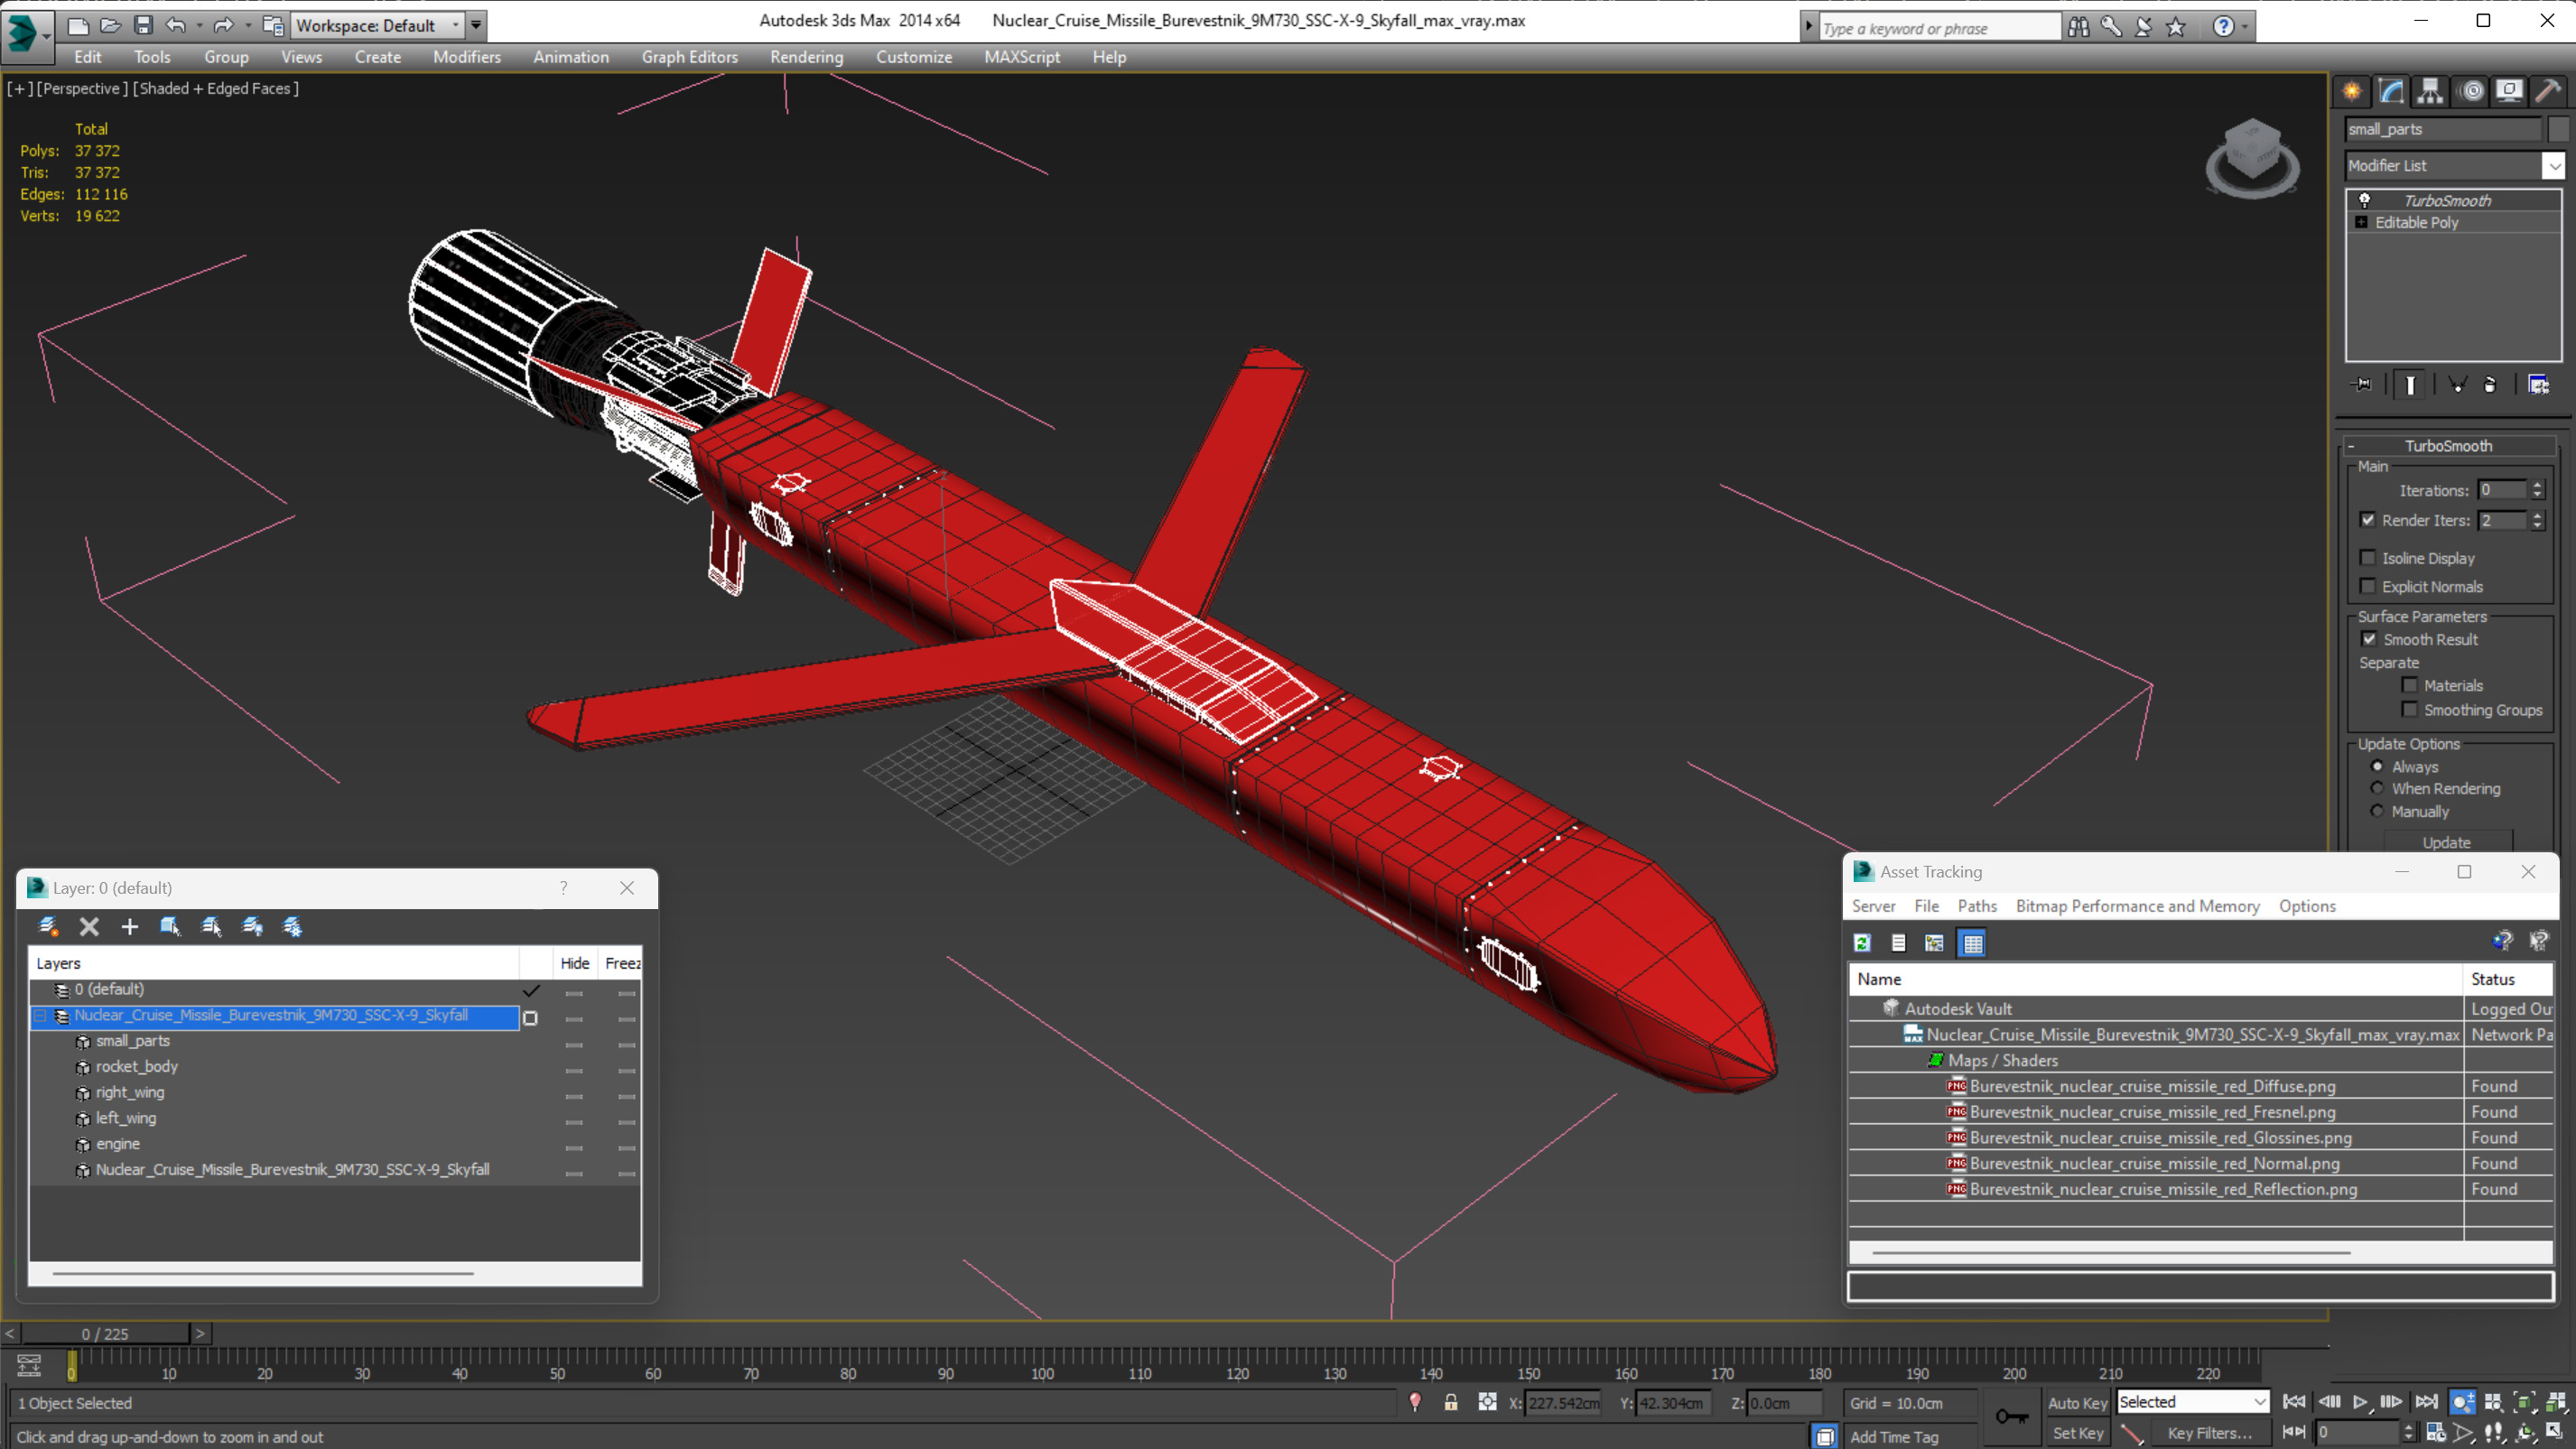Click the Create New Layer plus icon
2576x1449 pixels.
point(129,927)
